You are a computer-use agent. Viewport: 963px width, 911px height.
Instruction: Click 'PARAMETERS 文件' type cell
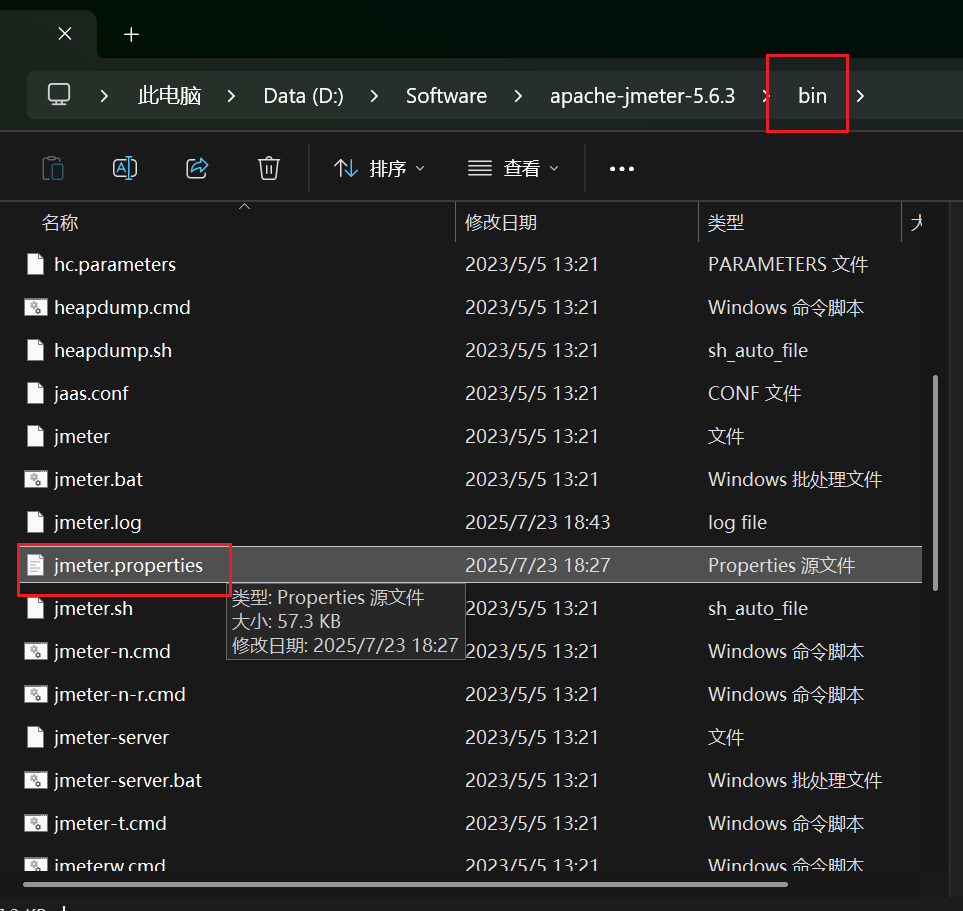[788, 264]
